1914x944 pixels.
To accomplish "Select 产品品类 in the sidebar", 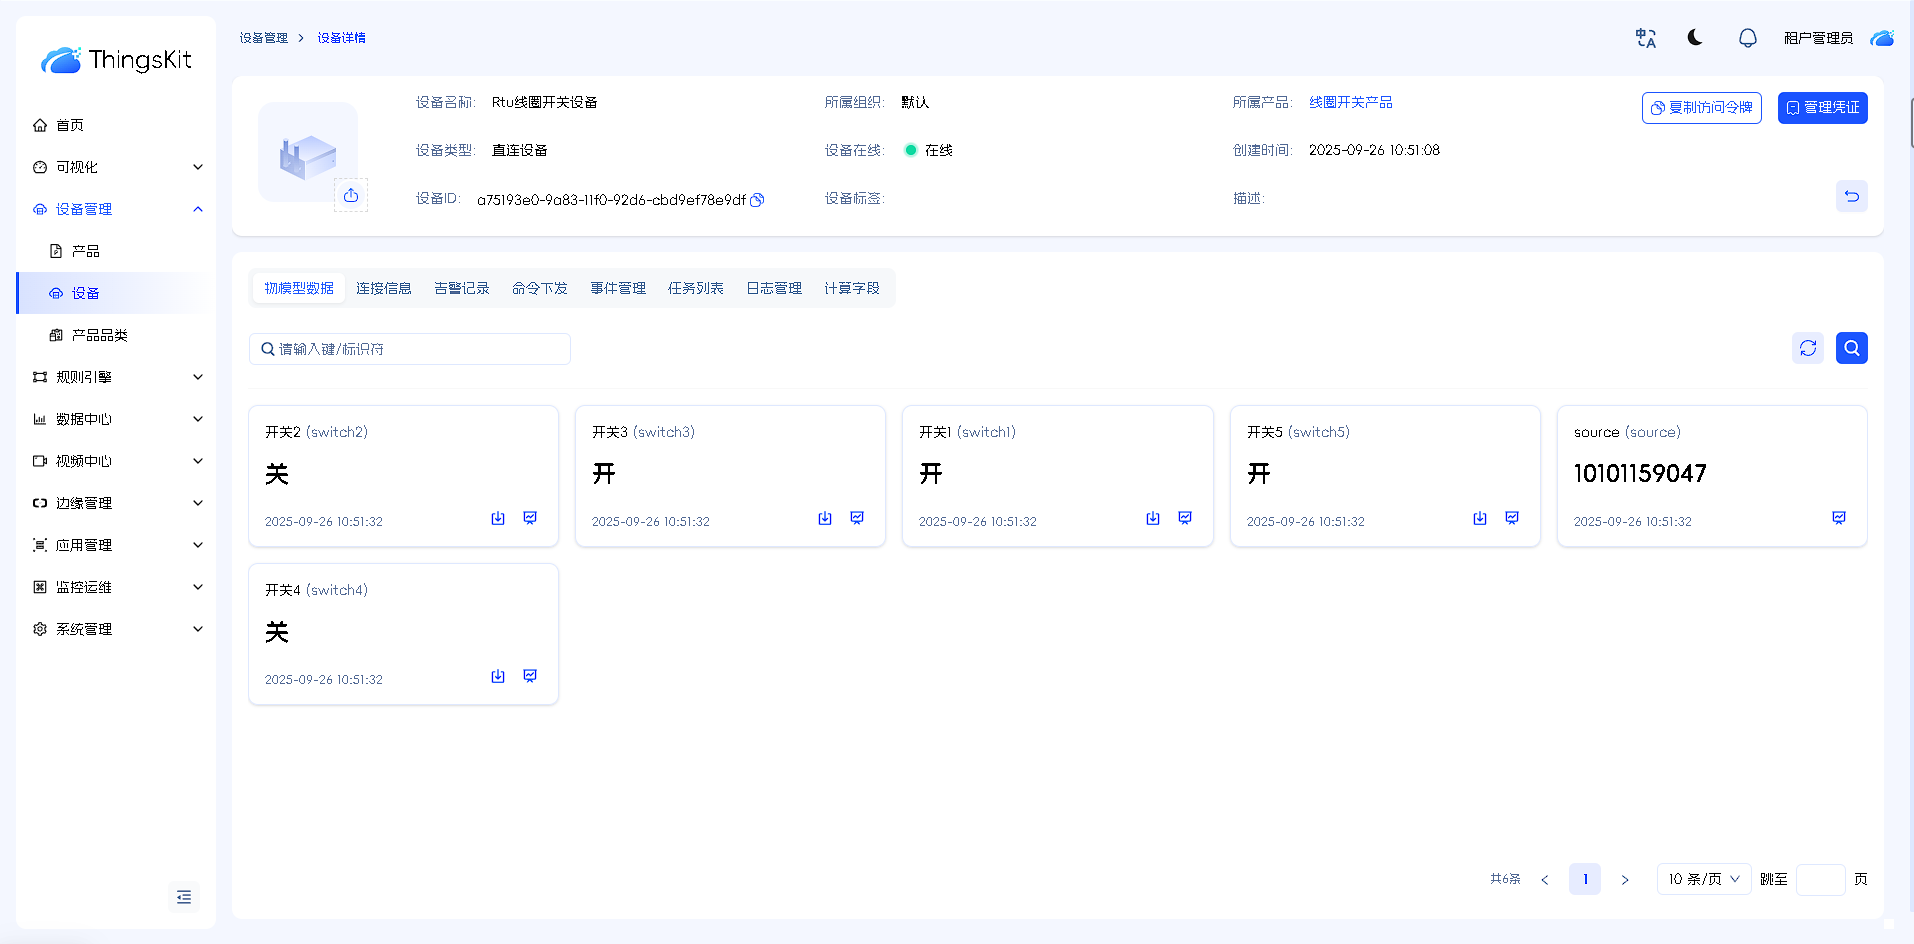I will pos(99,335).
